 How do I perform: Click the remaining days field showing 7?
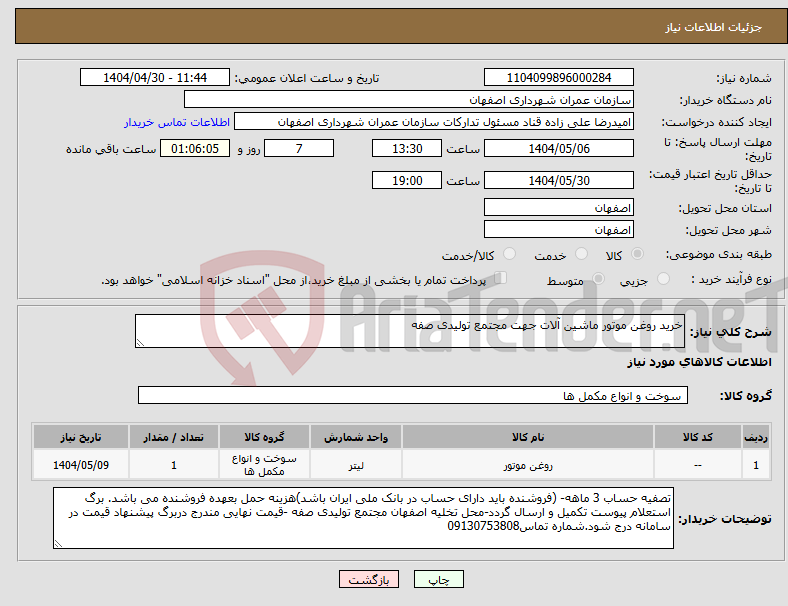(299, 148)
